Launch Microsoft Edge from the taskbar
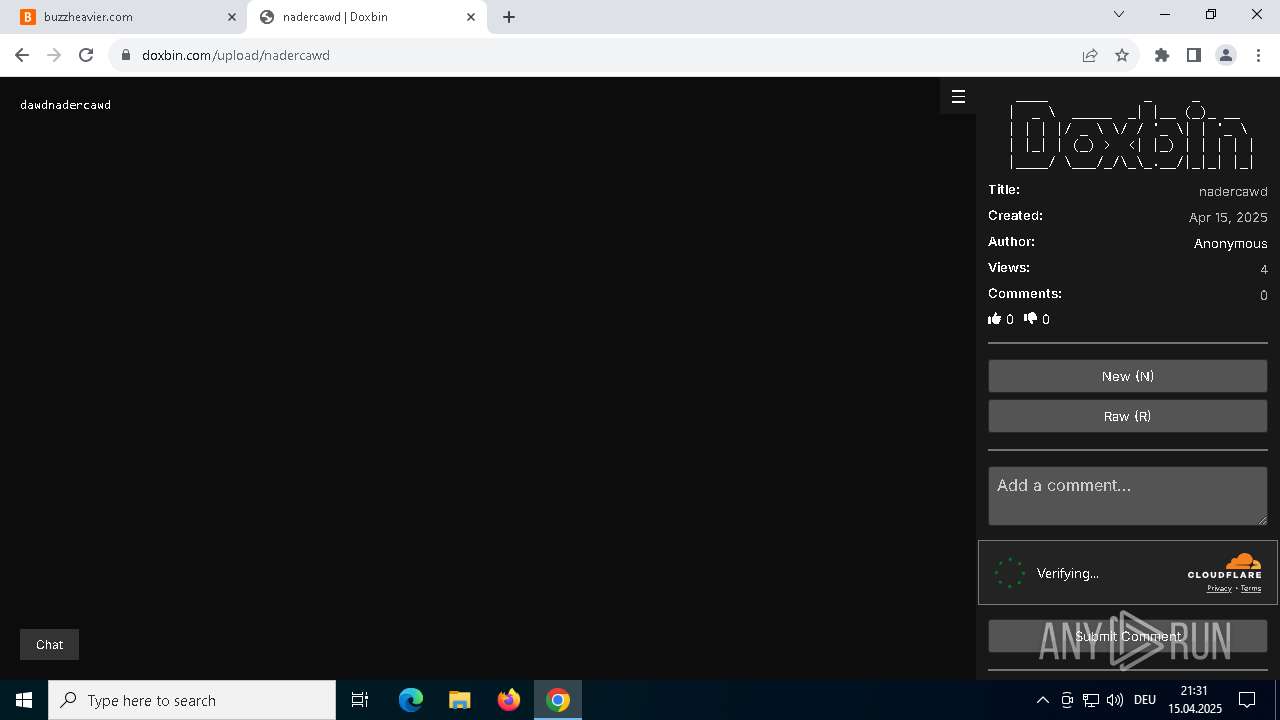This screenshot has height=720, width=1280. (x=411, y=700)
